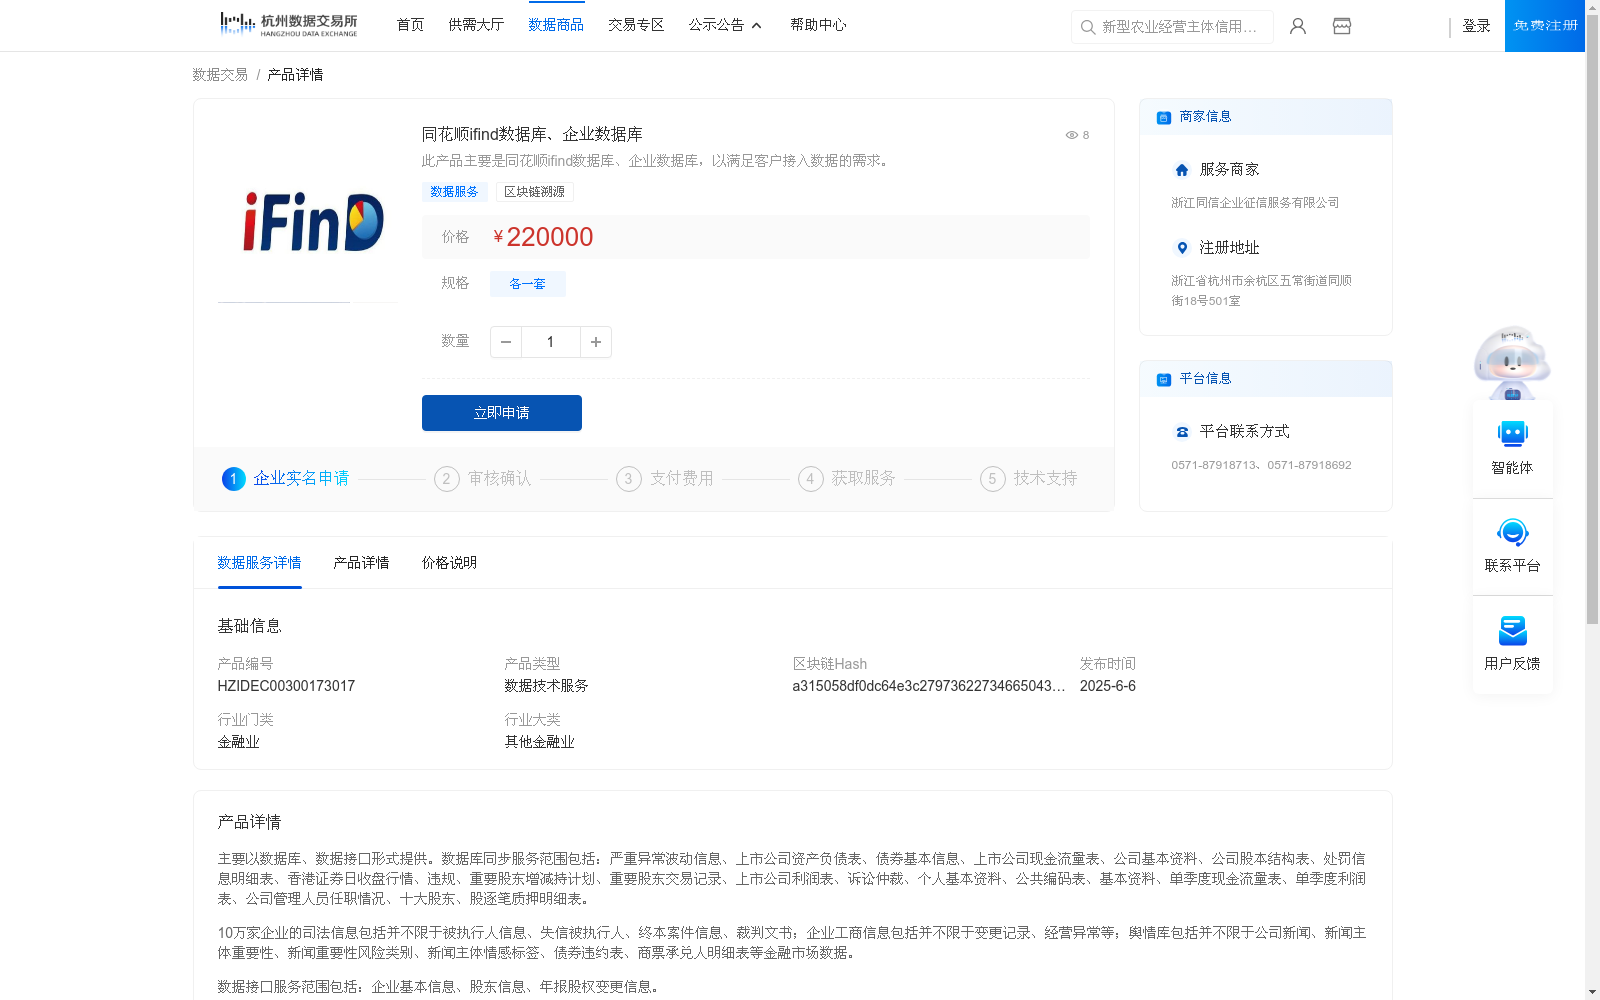
Task: Click the eye view-count icon
Action: (x=1071, y=135)
